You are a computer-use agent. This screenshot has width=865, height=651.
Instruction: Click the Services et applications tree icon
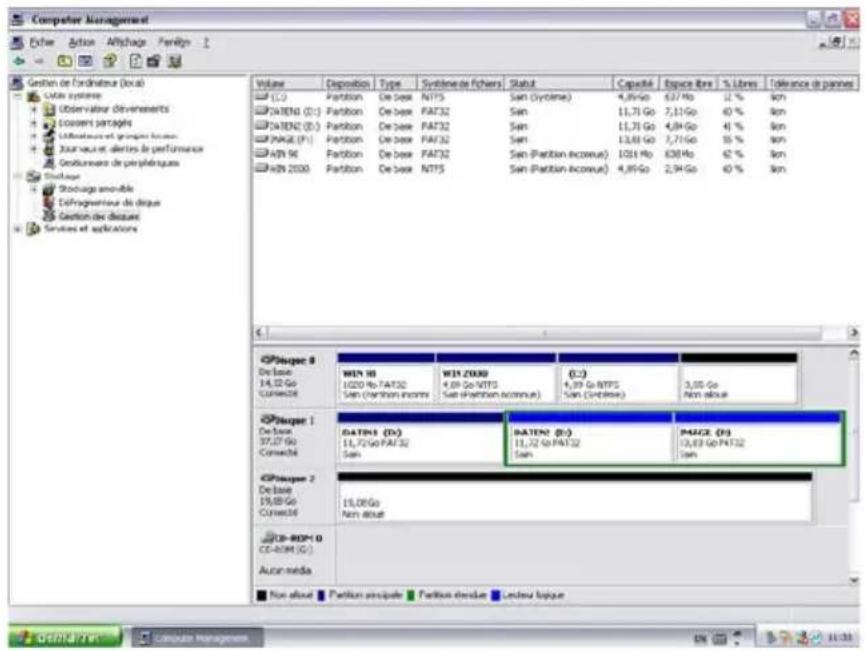point(34,228)
